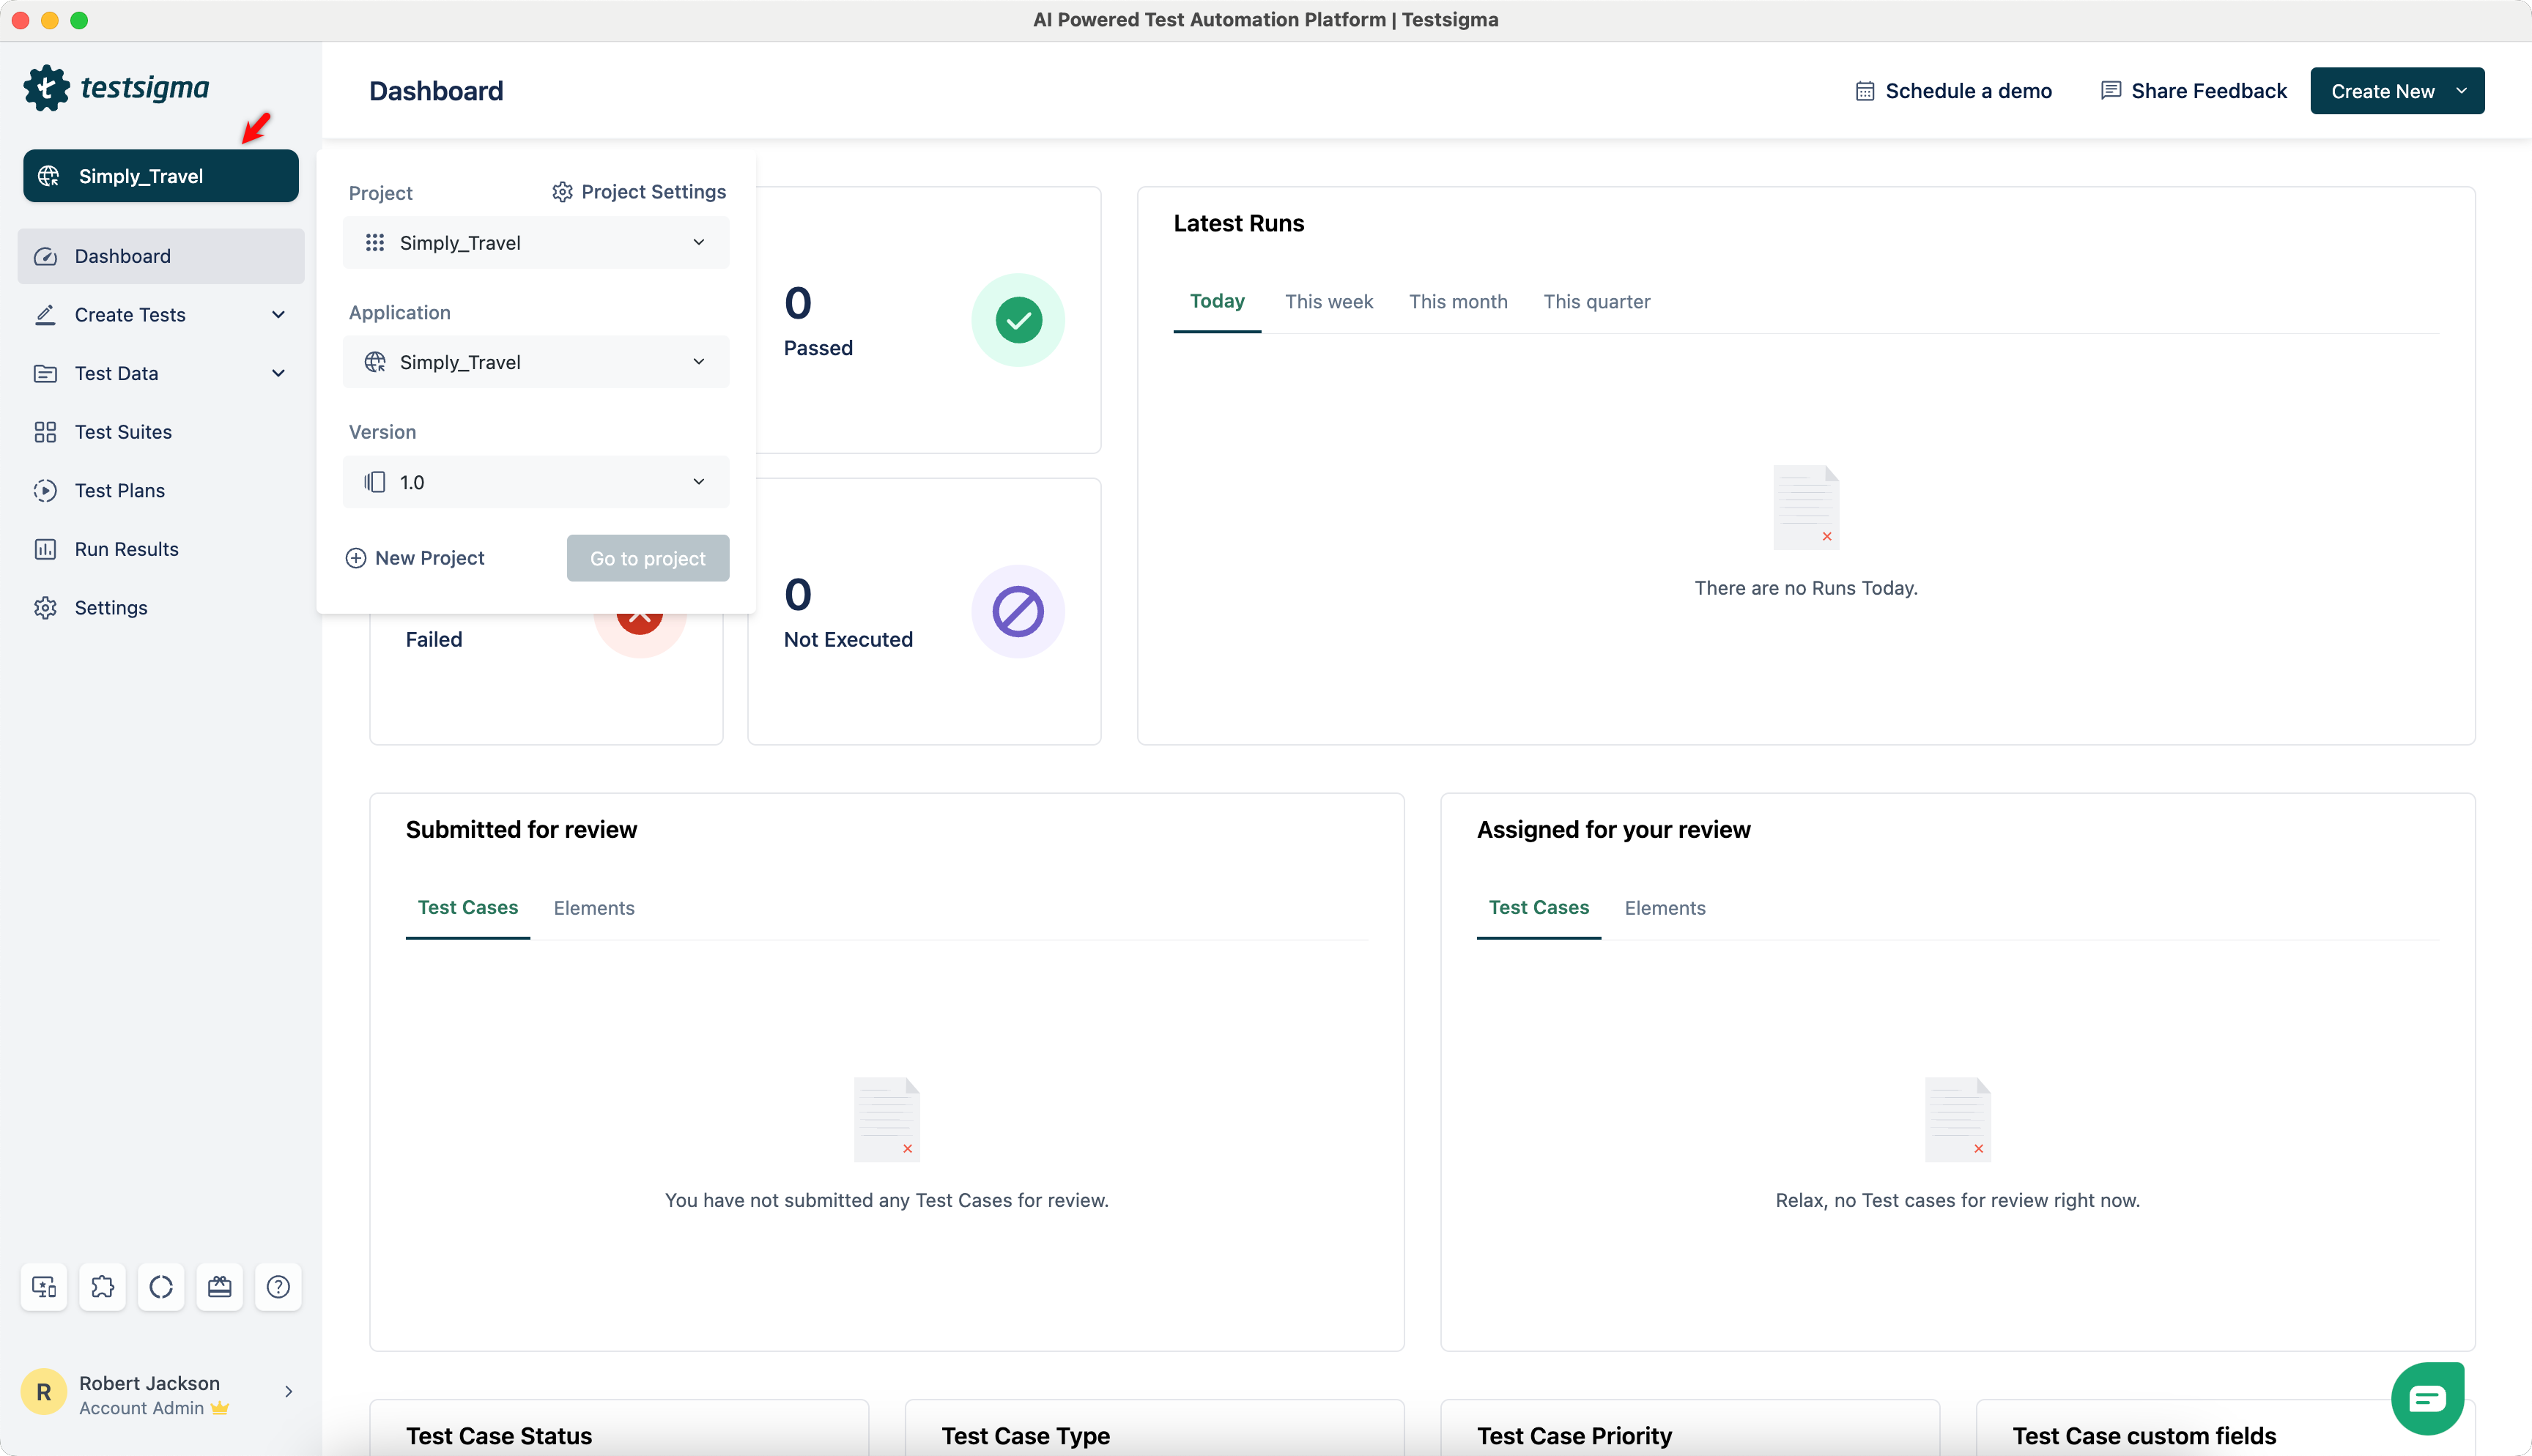Click the green Passed checkmark icon
Viewport: 2532px width, 1456px height.
point(1018,320)
